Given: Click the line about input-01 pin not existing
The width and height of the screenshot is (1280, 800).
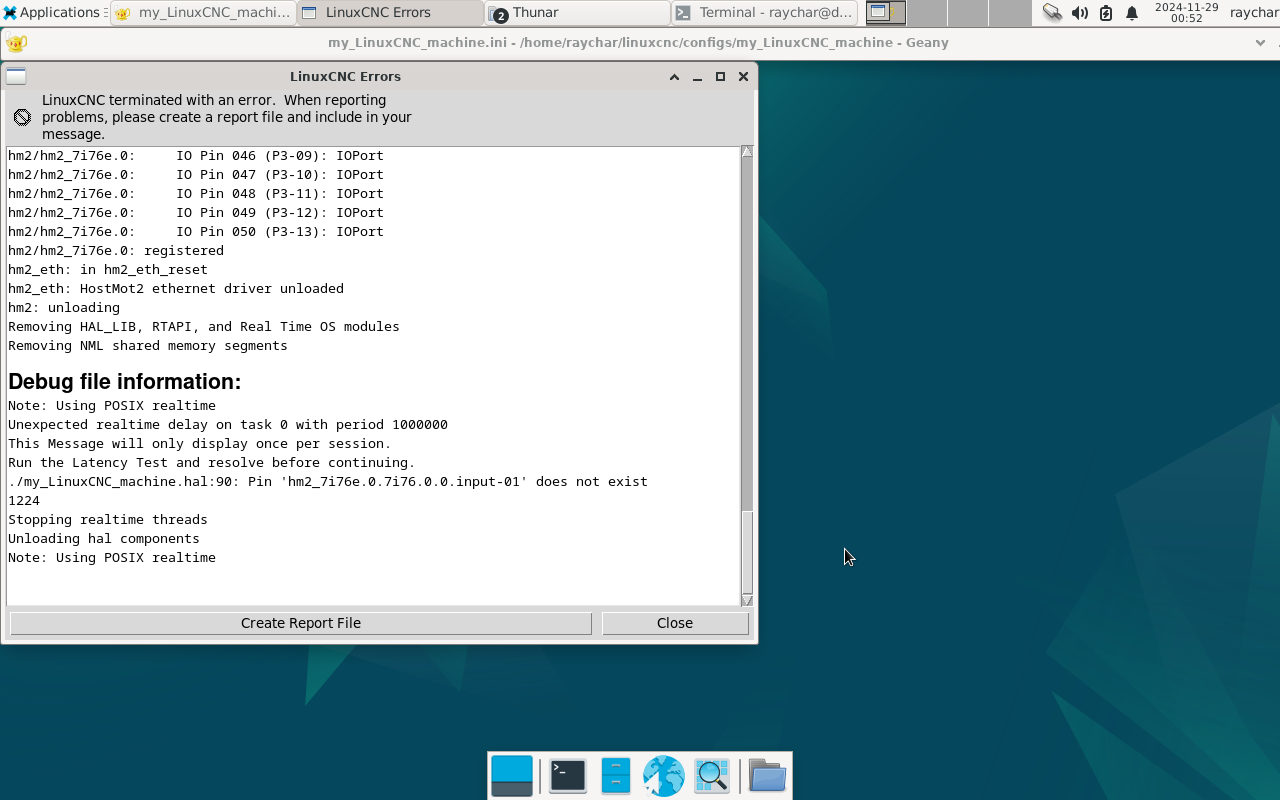Looking at the screenshot, I should [328, 482].
